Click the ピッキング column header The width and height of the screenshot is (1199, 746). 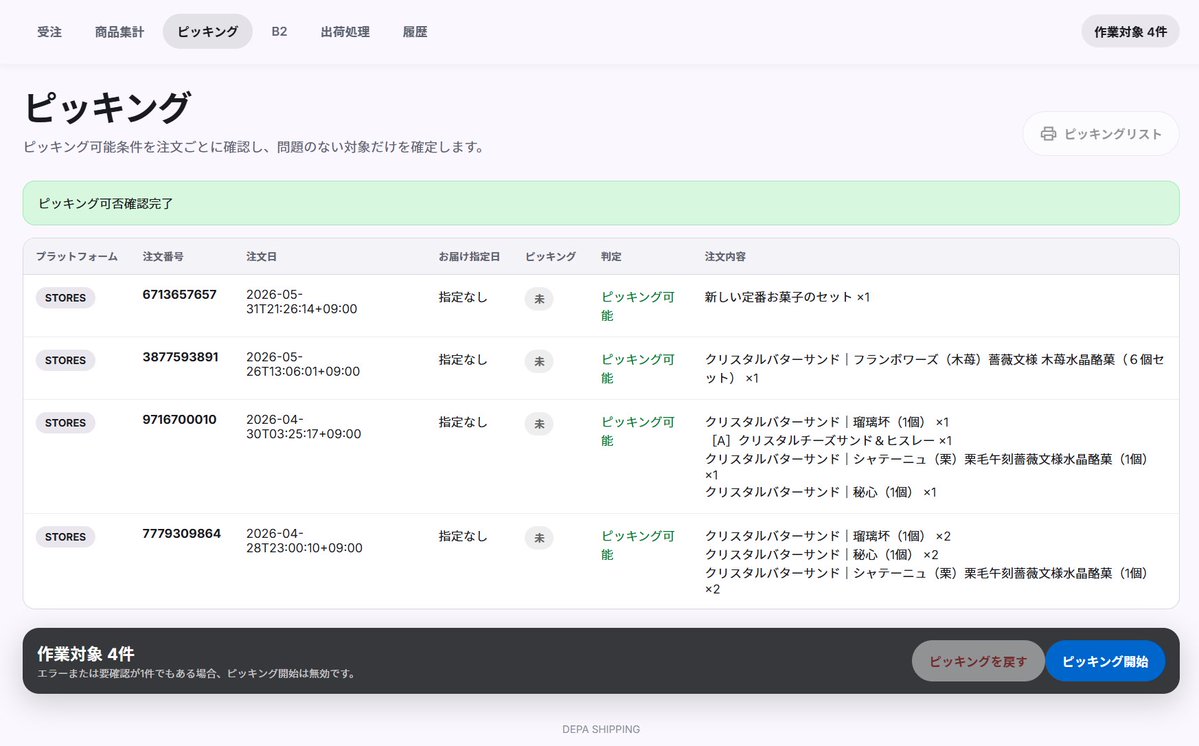[x=550, y=257]
